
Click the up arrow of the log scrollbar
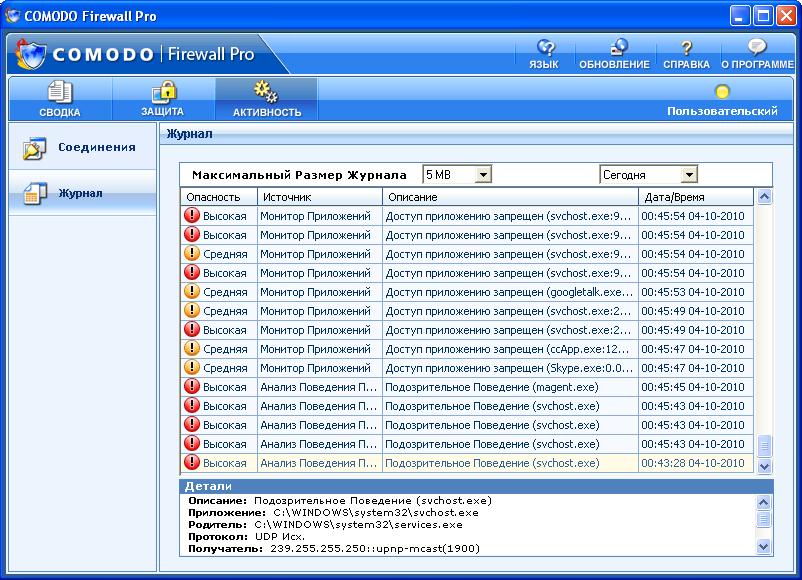tap(764, 197)
